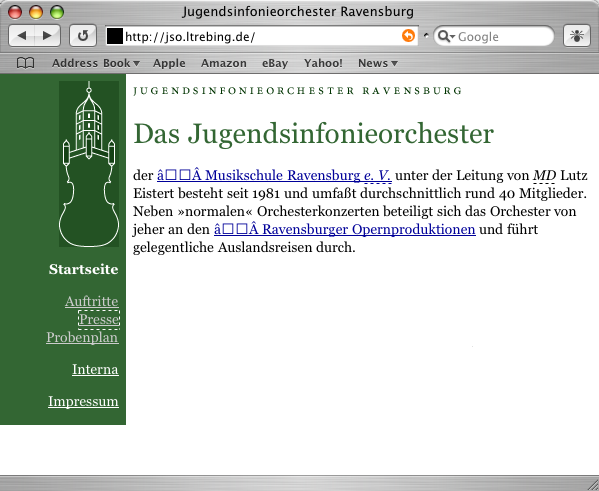
Task: Open the Apple bookmark
Action: 169,63
